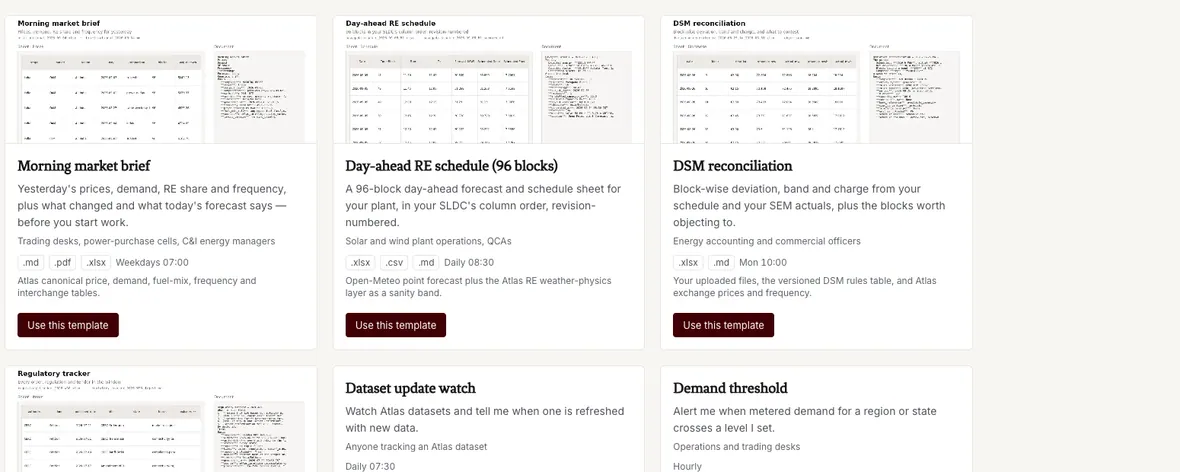Open the DSM reconciliation card title

[x=733, y=166]
